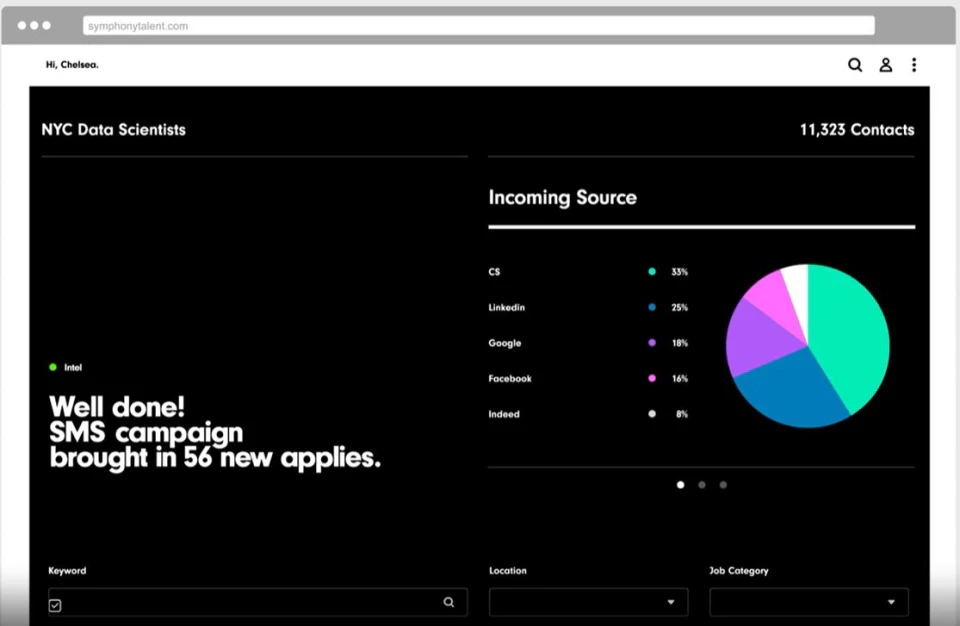Toggle the Google source indicator dot

tap(651, 343)
